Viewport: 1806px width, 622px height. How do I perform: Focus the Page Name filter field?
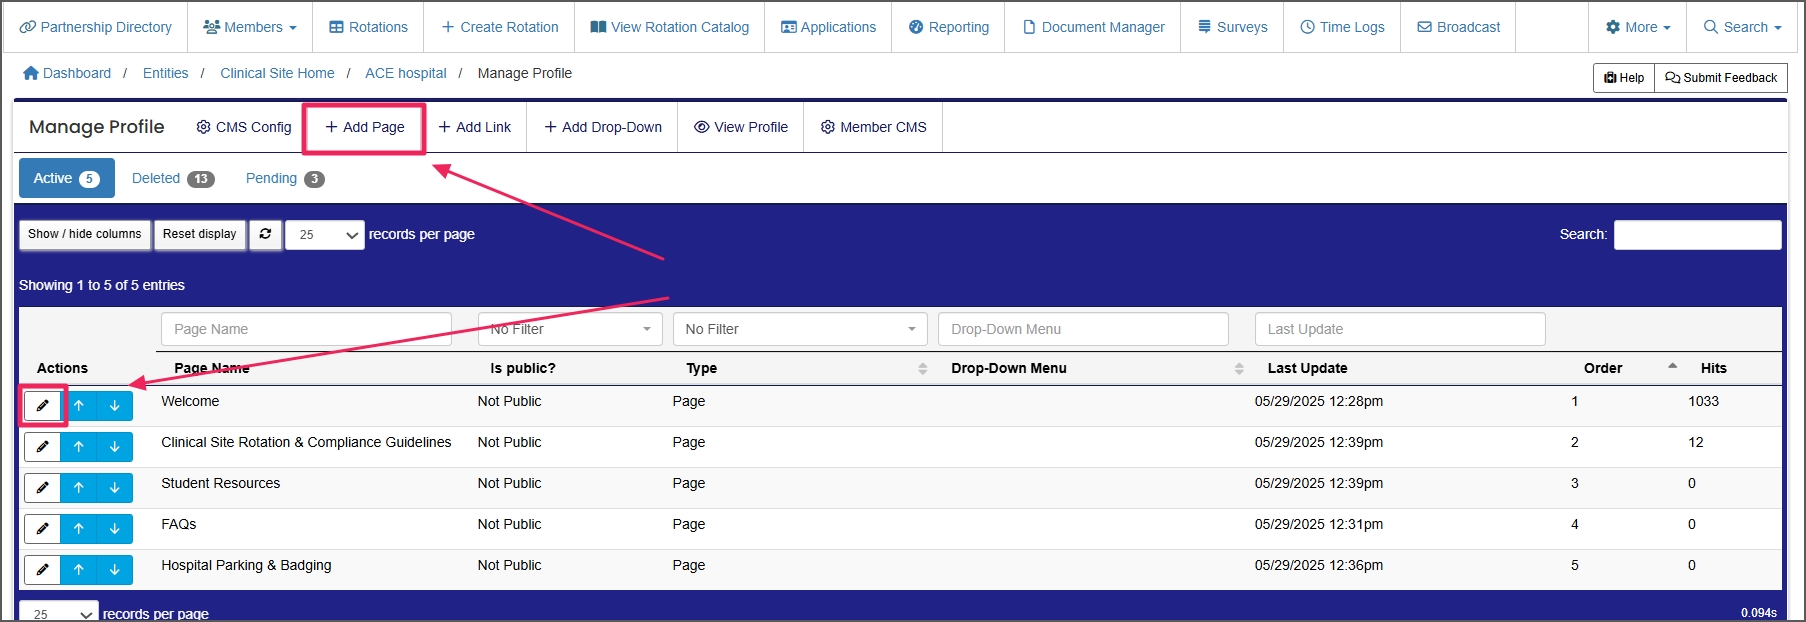[x=306, y=329]
